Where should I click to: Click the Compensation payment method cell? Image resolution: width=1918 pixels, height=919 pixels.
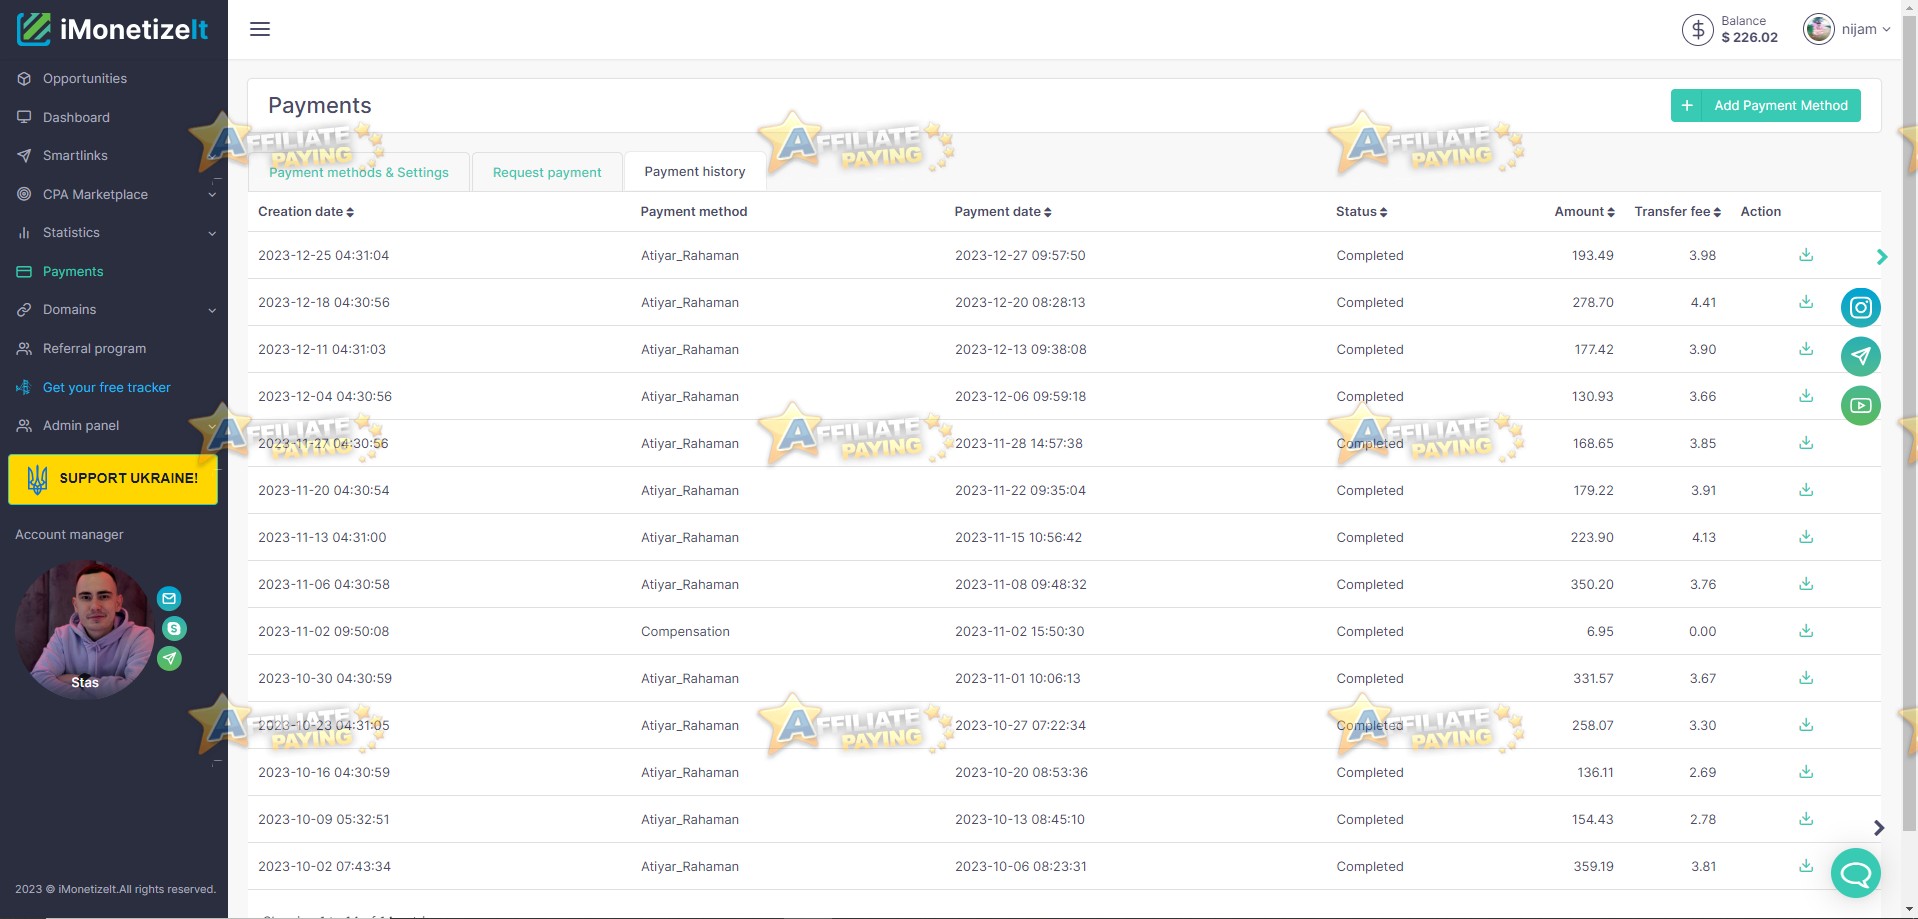685,632
